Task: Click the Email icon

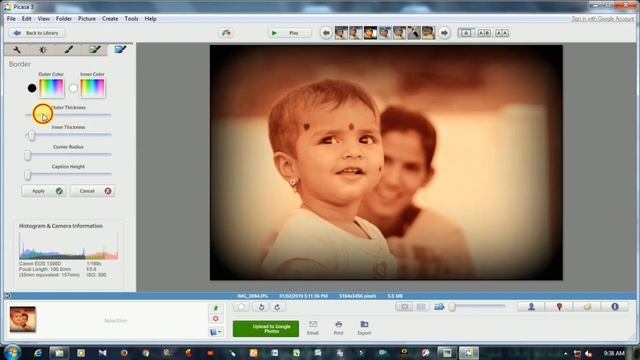Action: [313, 328]
